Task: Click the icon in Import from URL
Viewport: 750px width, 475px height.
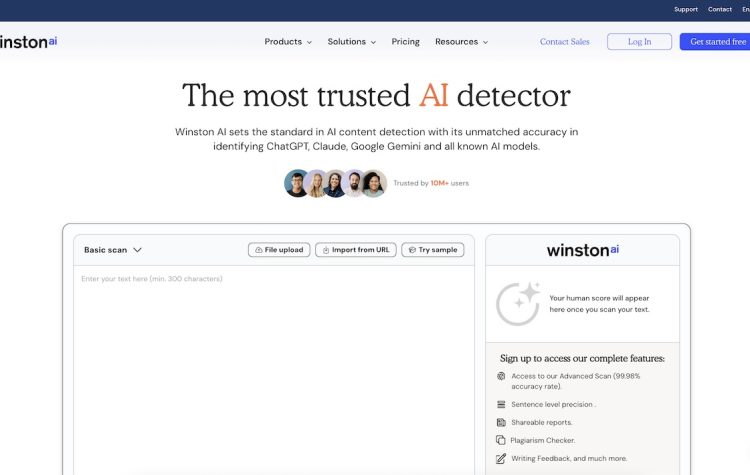Action: click(x=326, y=250)
